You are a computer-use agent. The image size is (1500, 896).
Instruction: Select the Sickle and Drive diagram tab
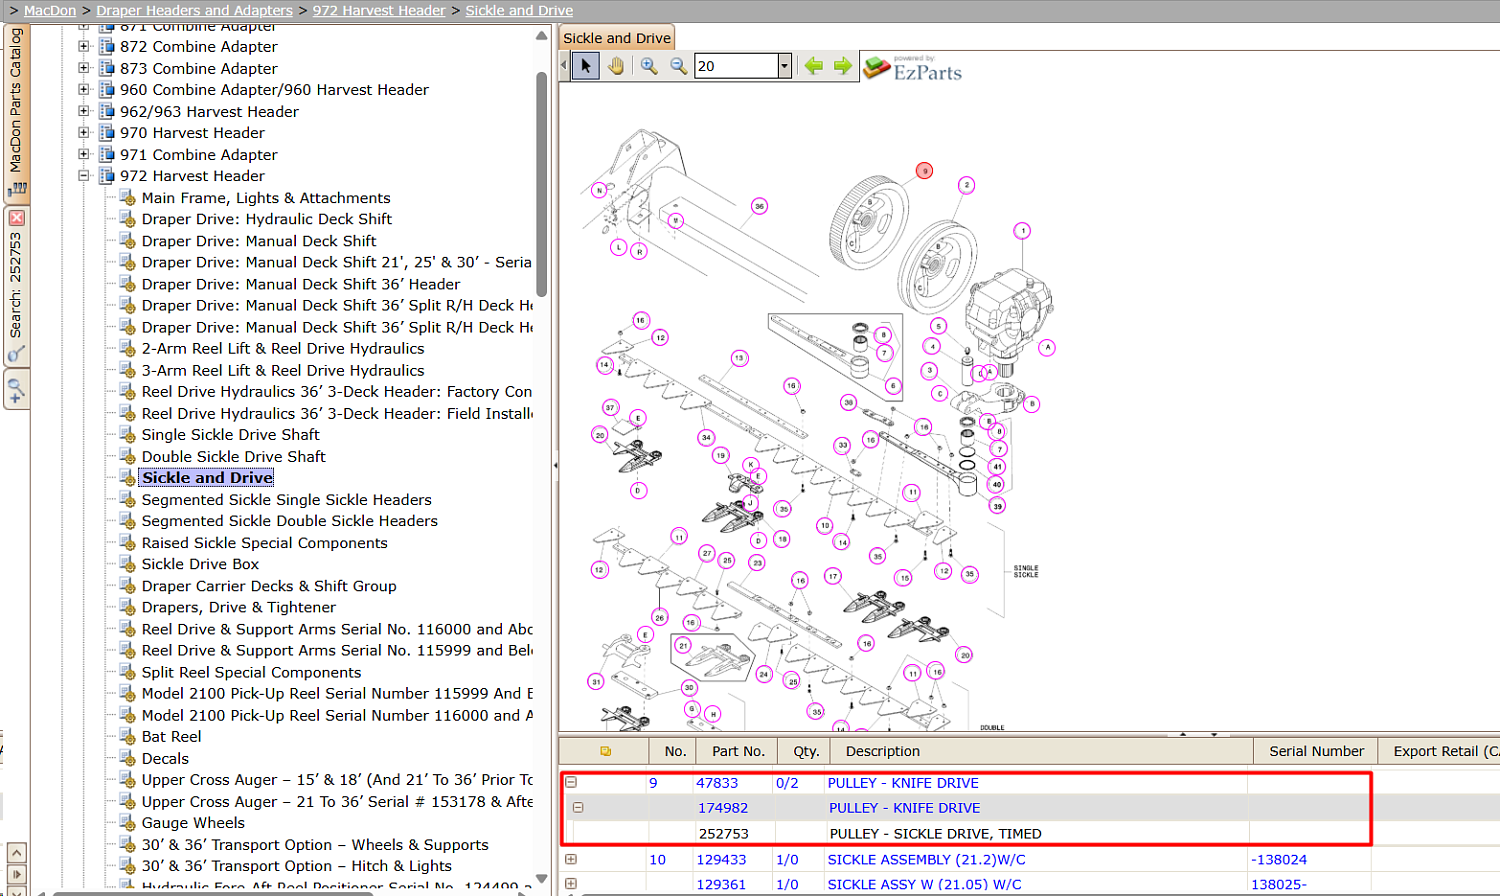[617, 38]
